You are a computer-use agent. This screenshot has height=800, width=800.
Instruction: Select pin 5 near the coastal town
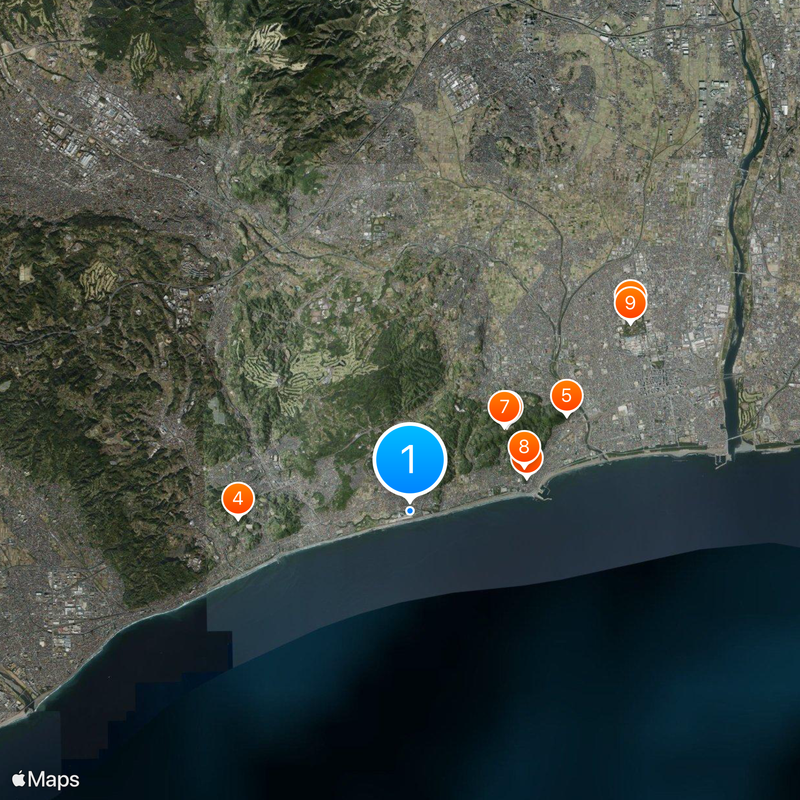[x=565, y=396]
